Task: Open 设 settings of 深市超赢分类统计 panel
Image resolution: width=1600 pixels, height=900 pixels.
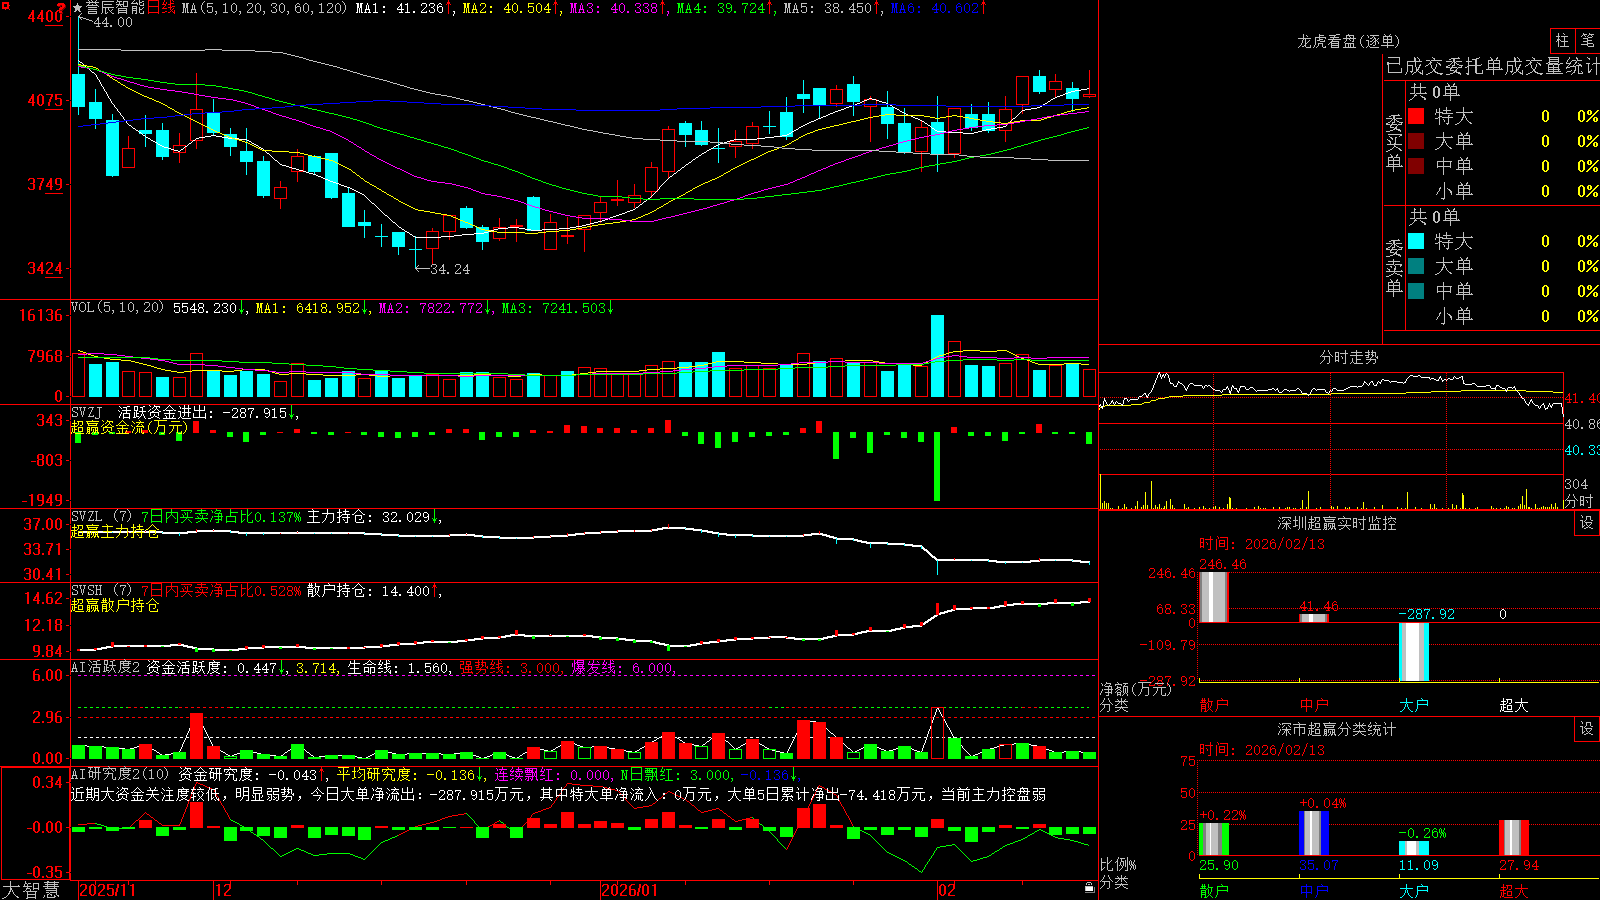Action: point(1587,729)
